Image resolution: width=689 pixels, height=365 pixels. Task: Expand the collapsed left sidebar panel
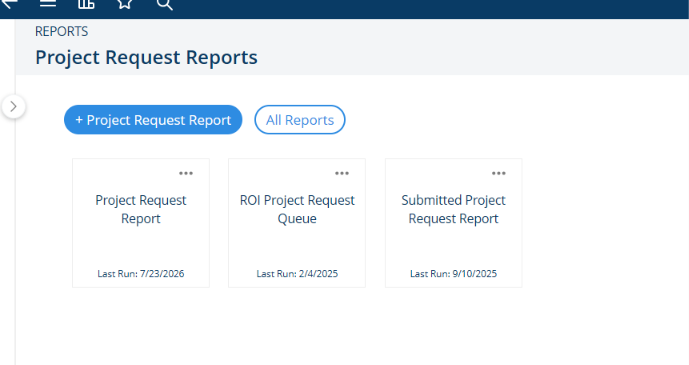tap(14, 107)
